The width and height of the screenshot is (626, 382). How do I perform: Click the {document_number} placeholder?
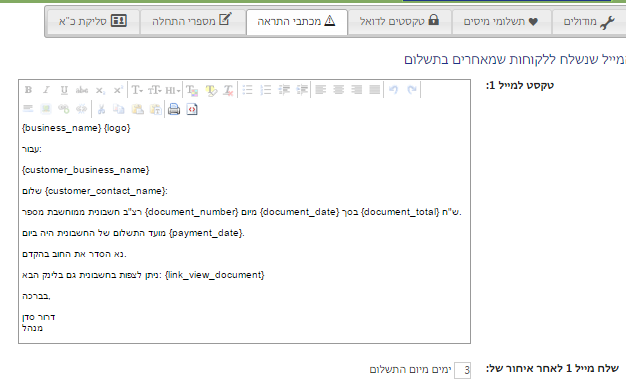[x=192, y=212]
